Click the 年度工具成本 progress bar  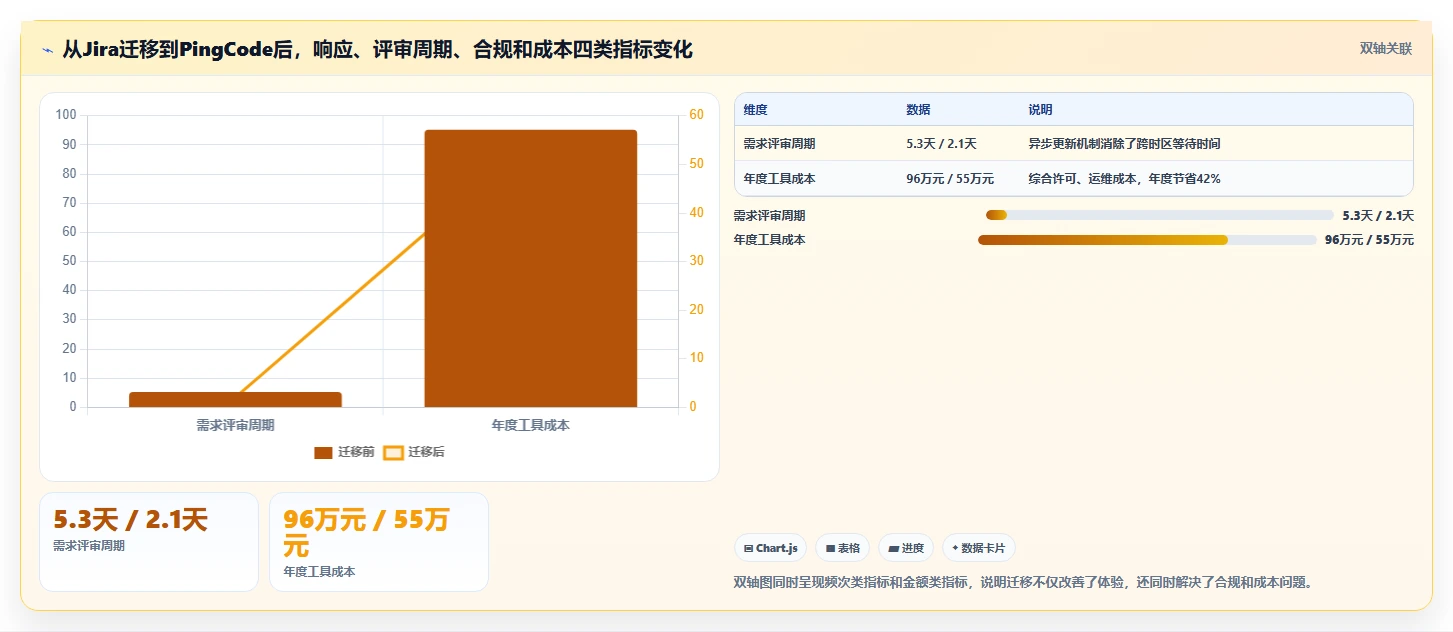click(x=1147, y=240)
